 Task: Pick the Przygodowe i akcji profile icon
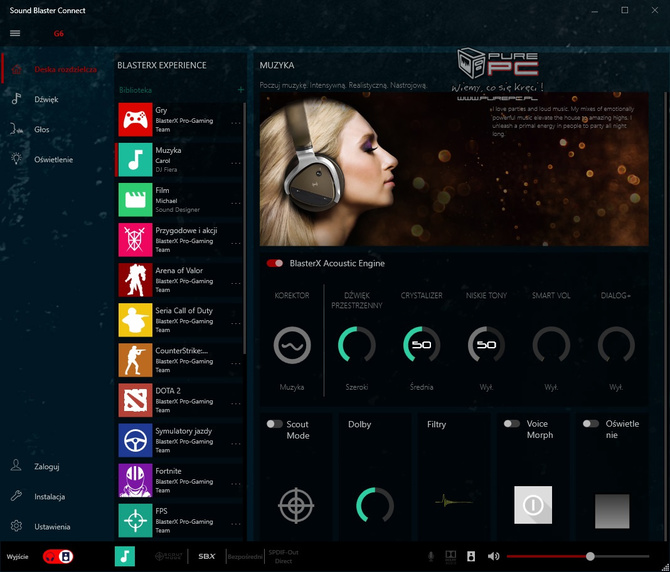135,240
